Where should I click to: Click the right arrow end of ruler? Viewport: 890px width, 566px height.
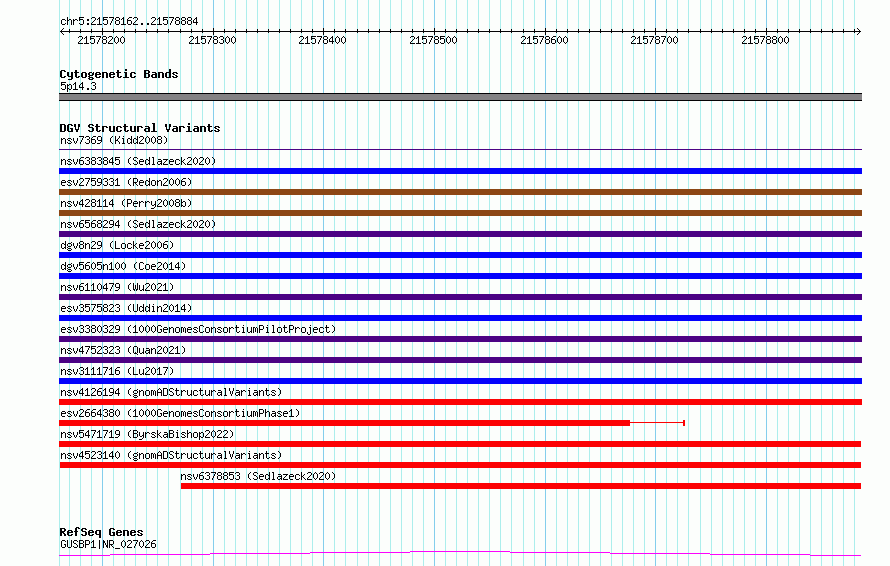coord(858,32)
